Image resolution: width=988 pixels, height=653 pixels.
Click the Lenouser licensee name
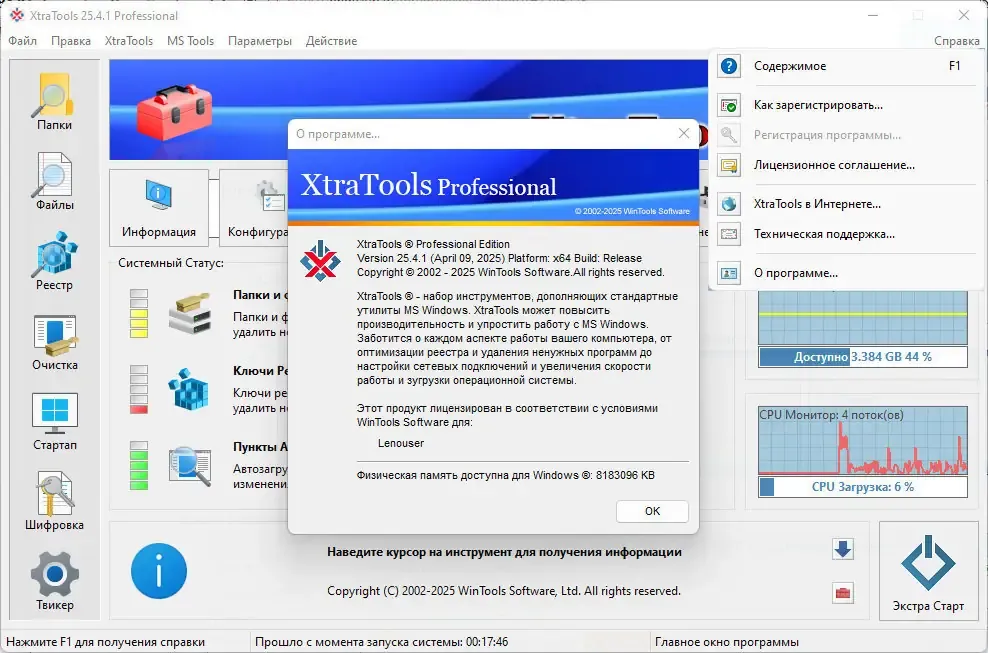coord(401,443)
